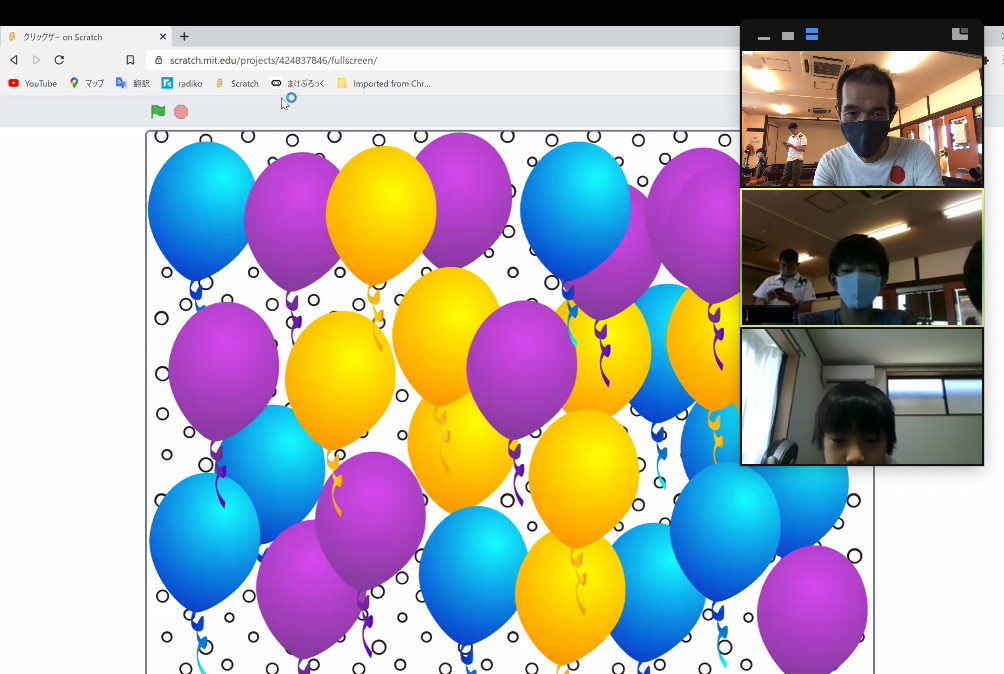Reload the Scratch page
The width and height of the screenshot is (1004, 674).
click(59, 60)
